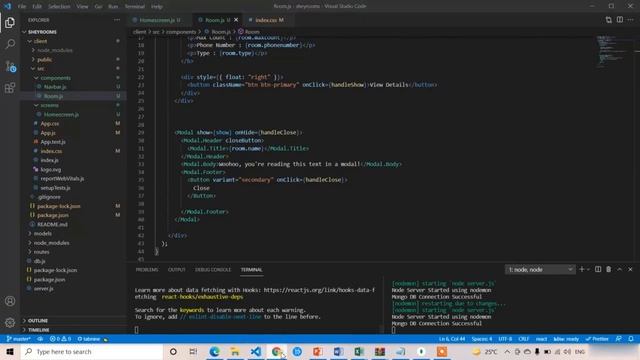Click Explorer more actions ellipsis

(117, 20)
